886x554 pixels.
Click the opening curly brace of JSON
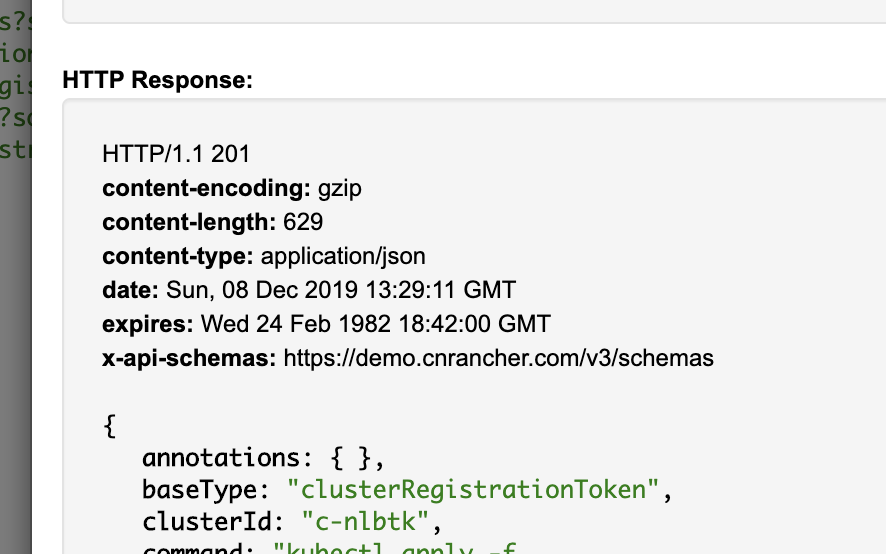pyautogui.click(x=110, y=426)
